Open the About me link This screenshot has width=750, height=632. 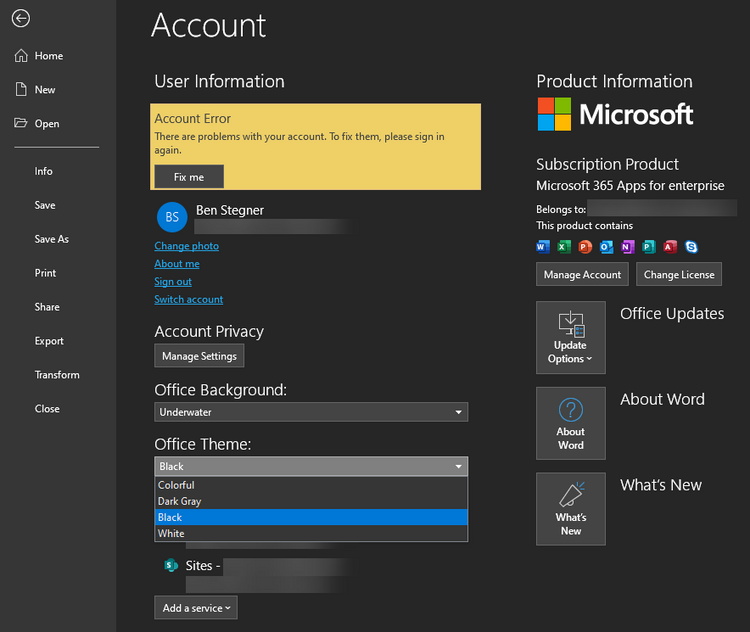pos(177,264)
